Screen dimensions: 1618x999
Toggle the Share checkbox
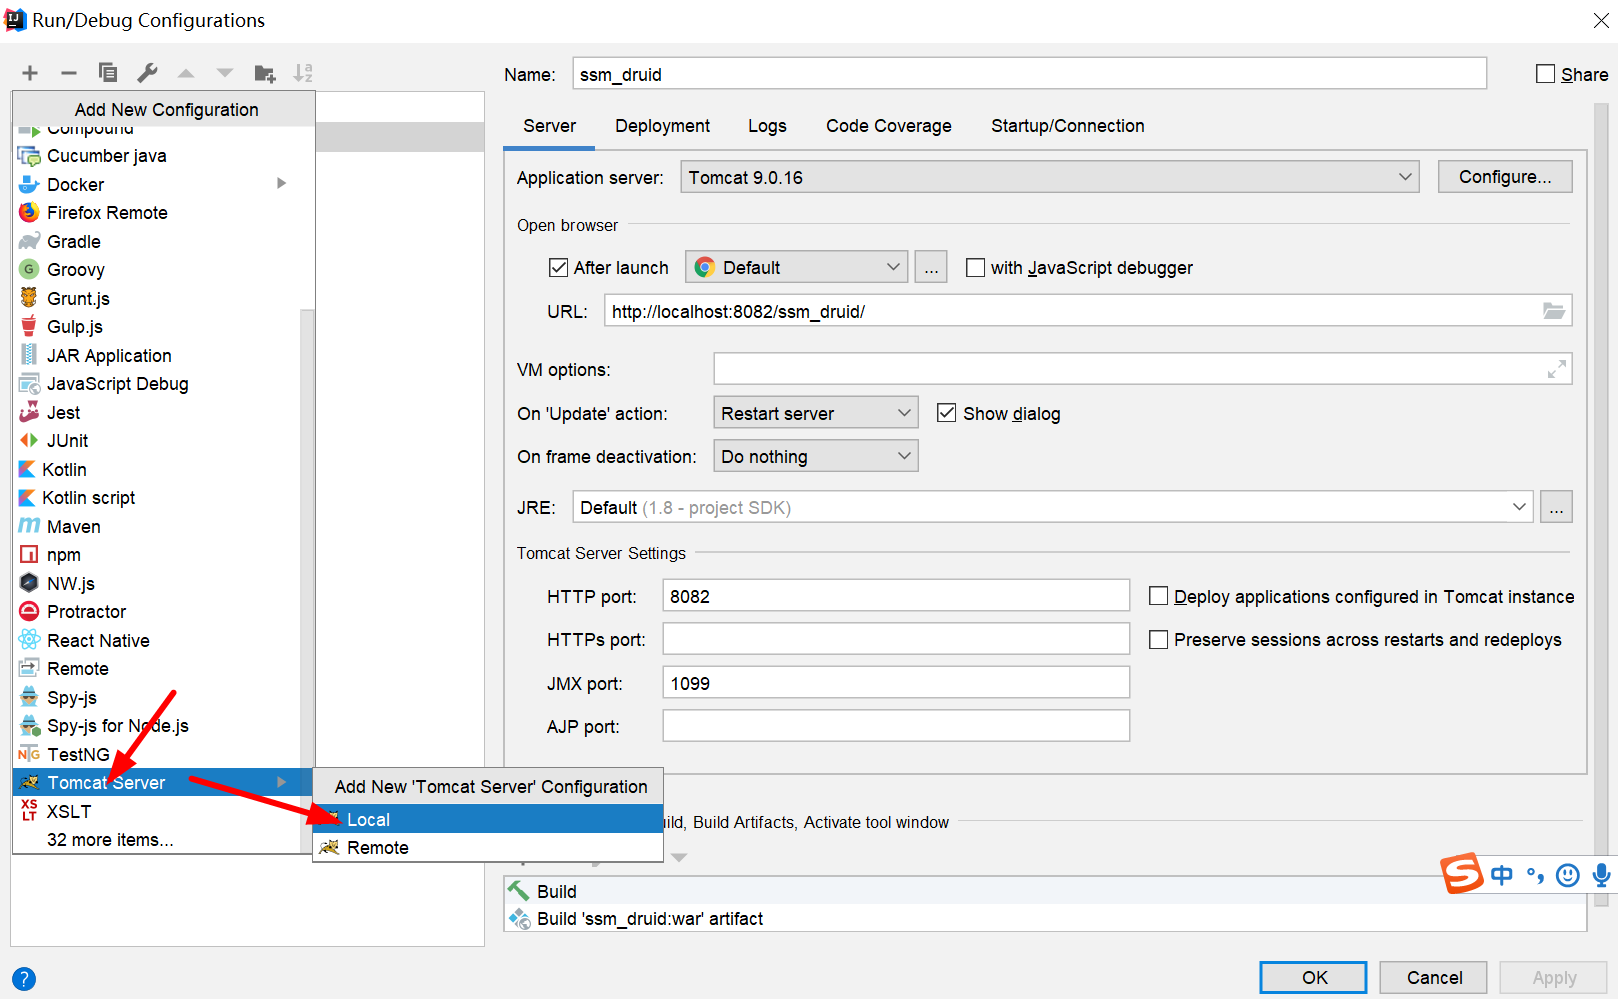[1545, 74]
